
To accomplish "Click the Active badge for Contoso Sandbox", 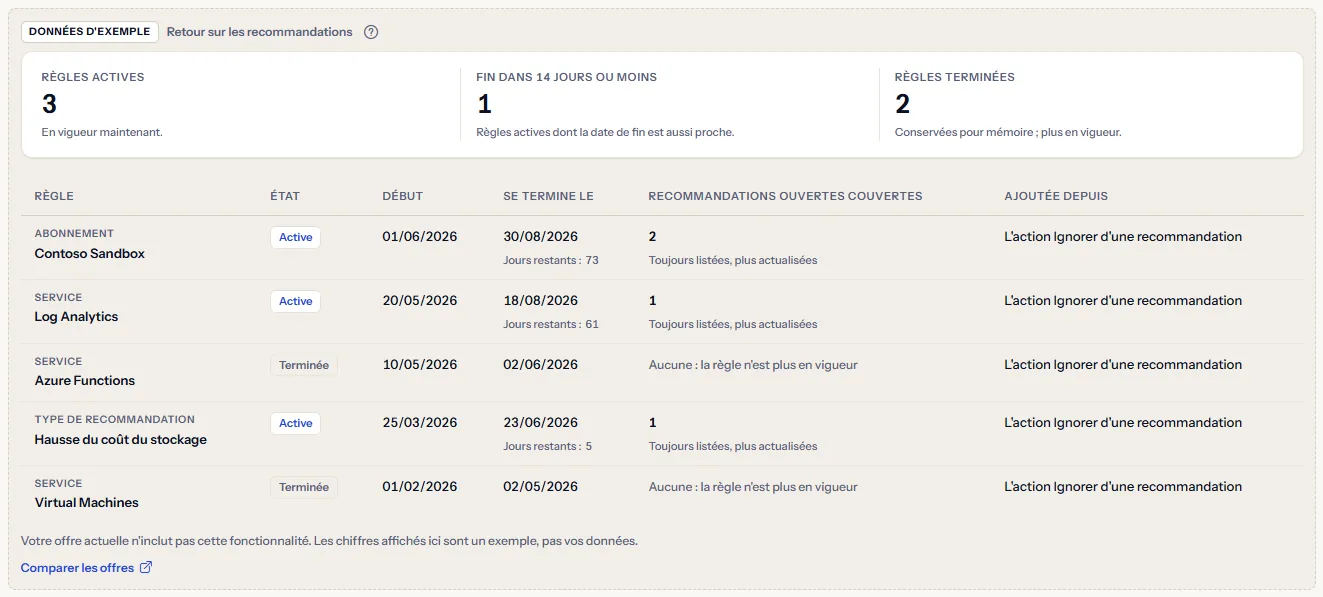I will (296, 238).
